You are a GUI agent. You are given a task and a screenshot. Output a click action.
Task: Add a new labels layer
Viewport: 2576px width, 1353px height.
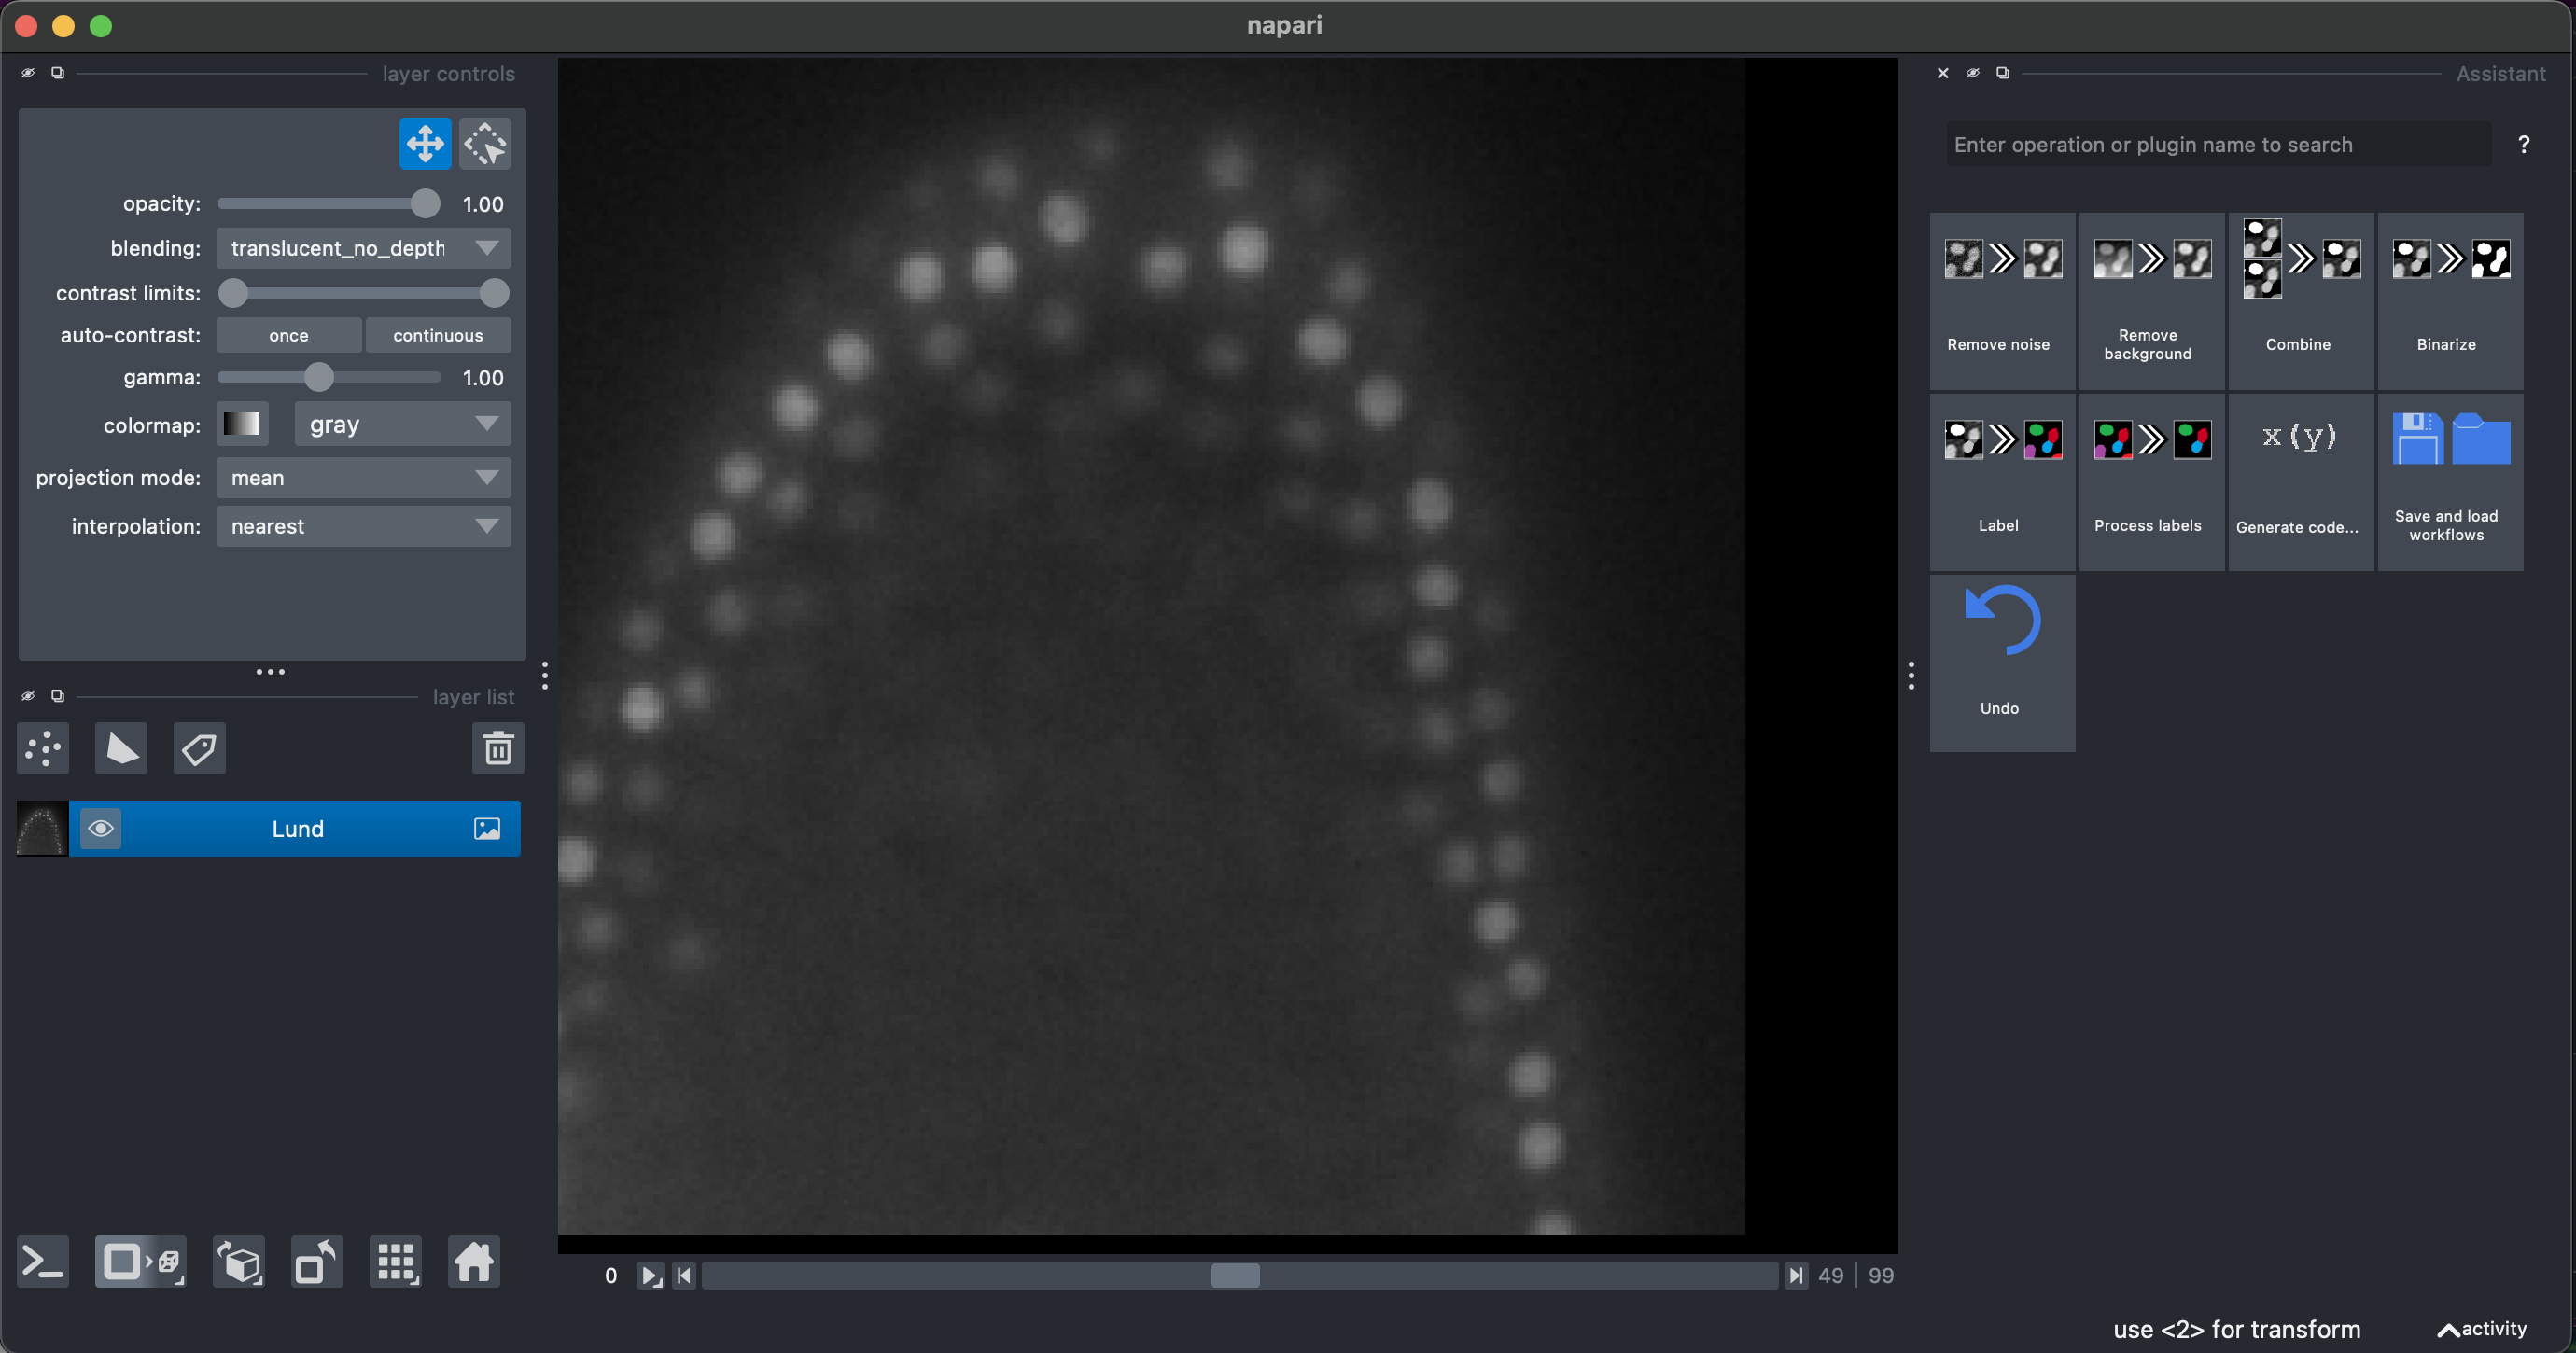[x=199, y=748]
